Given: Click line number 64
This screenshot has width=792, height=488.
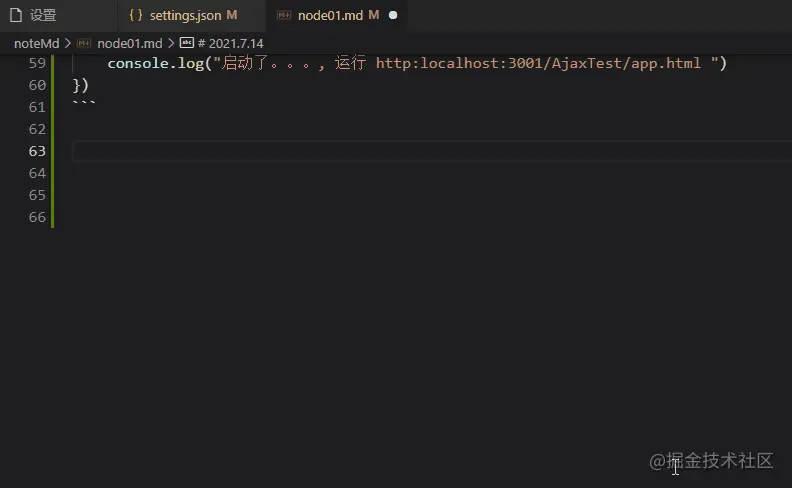Looking at the screenshot, I should pos(37,173).
